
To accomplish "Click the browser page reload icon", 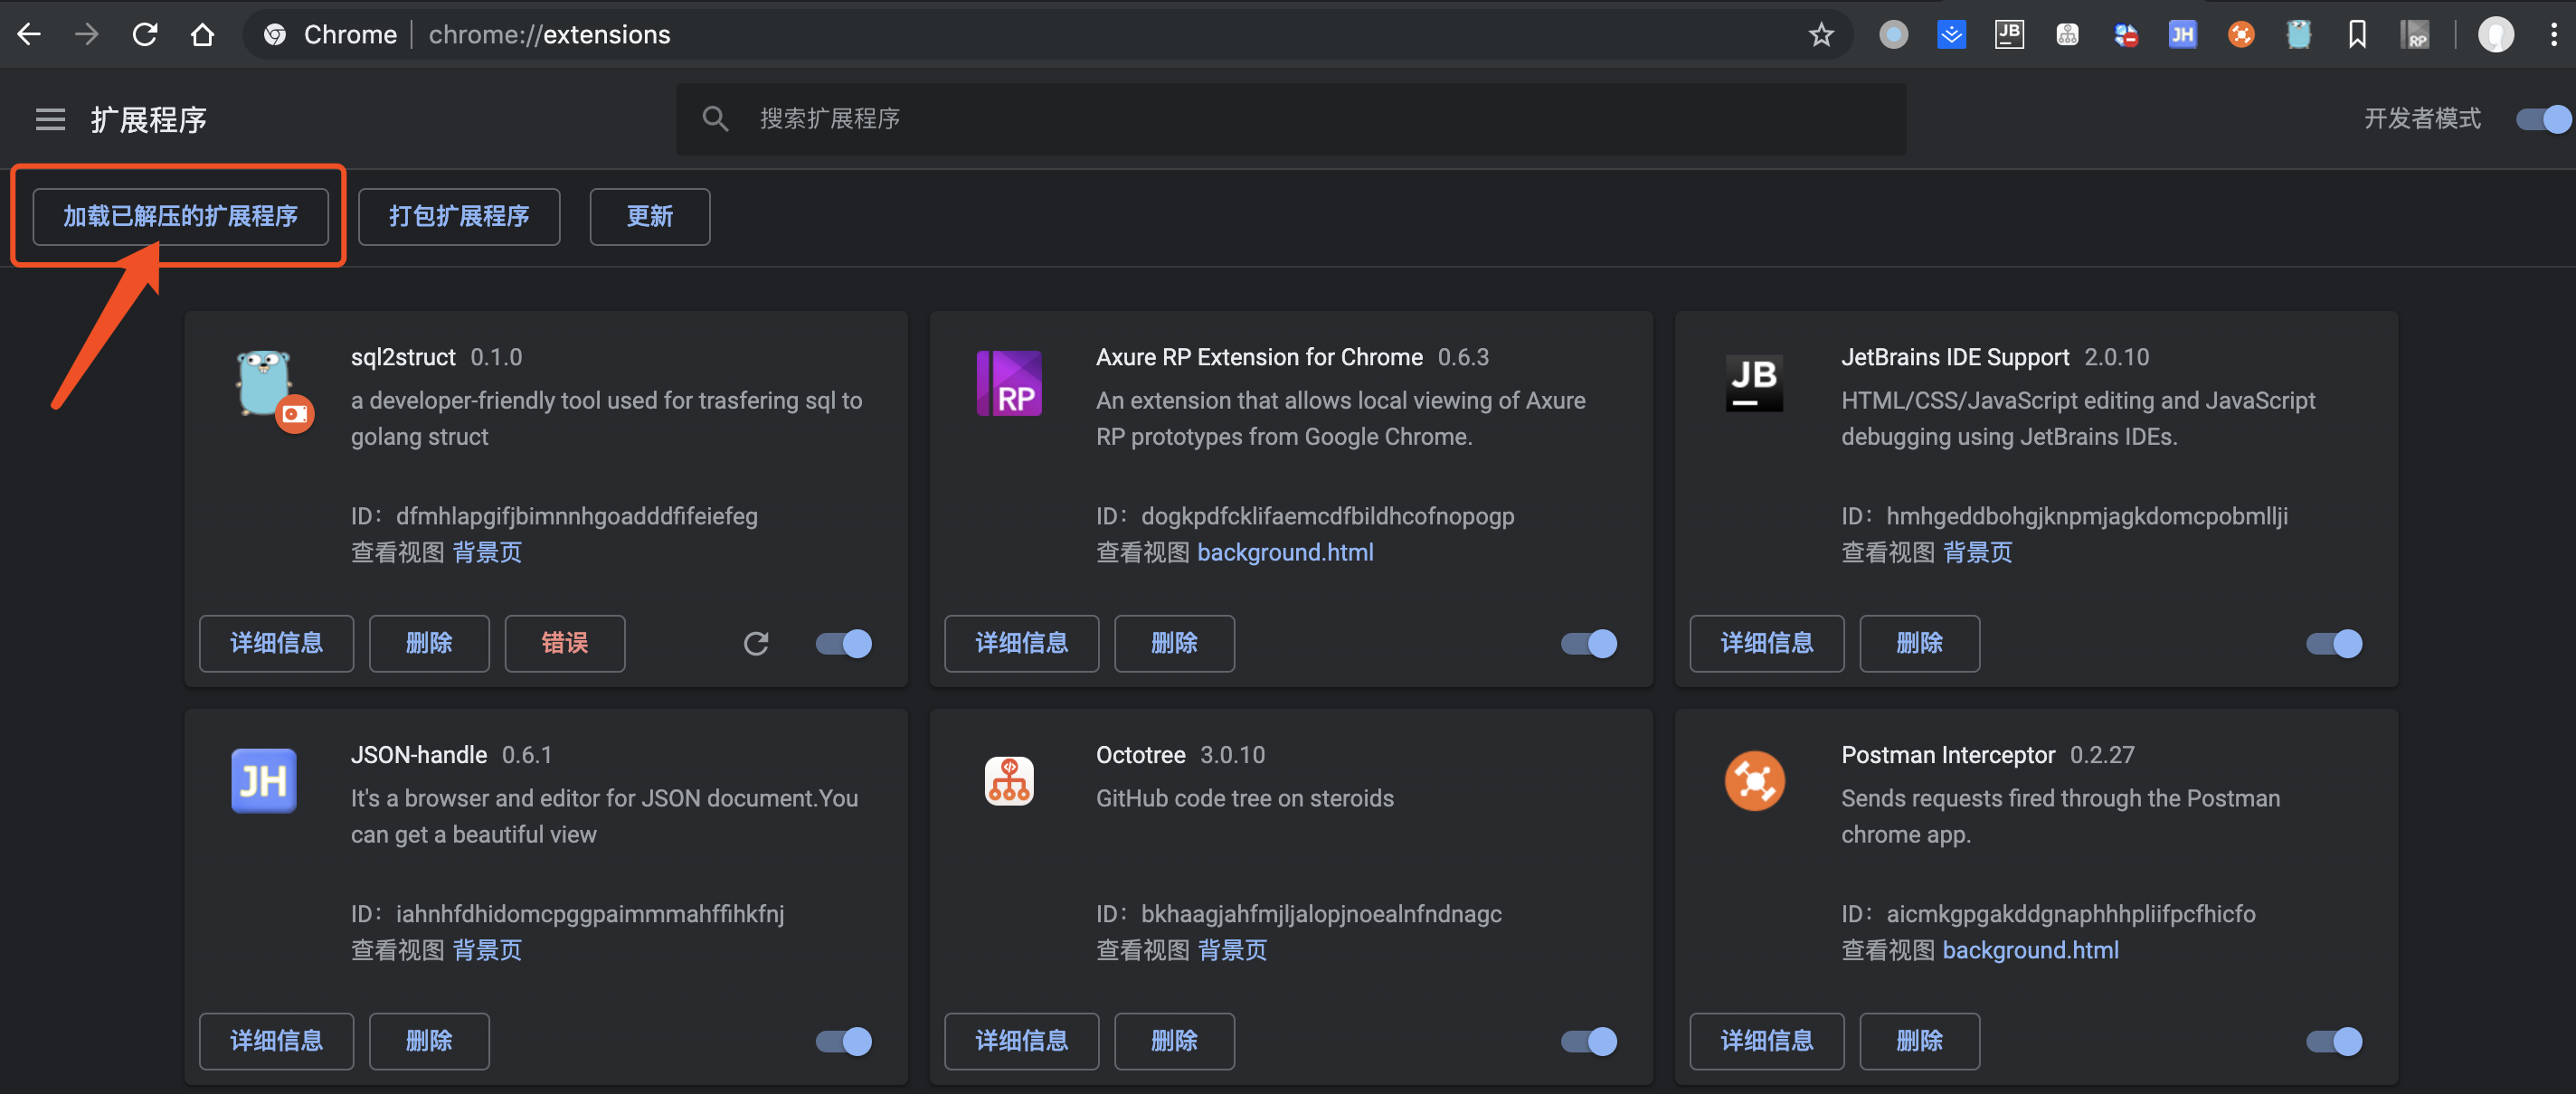I will (145, 35).
